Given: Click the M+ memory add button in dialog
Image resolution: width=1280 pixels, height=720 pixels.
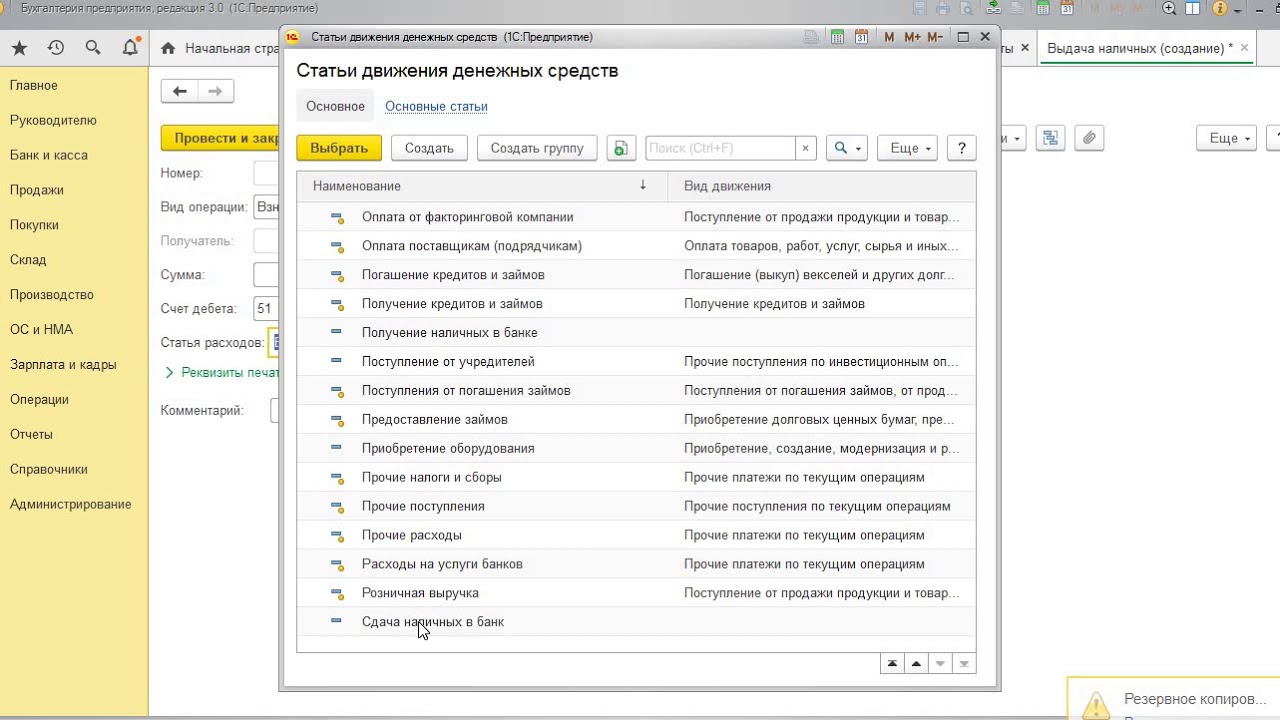Looking at the screenshot, I should pos(912,37).
